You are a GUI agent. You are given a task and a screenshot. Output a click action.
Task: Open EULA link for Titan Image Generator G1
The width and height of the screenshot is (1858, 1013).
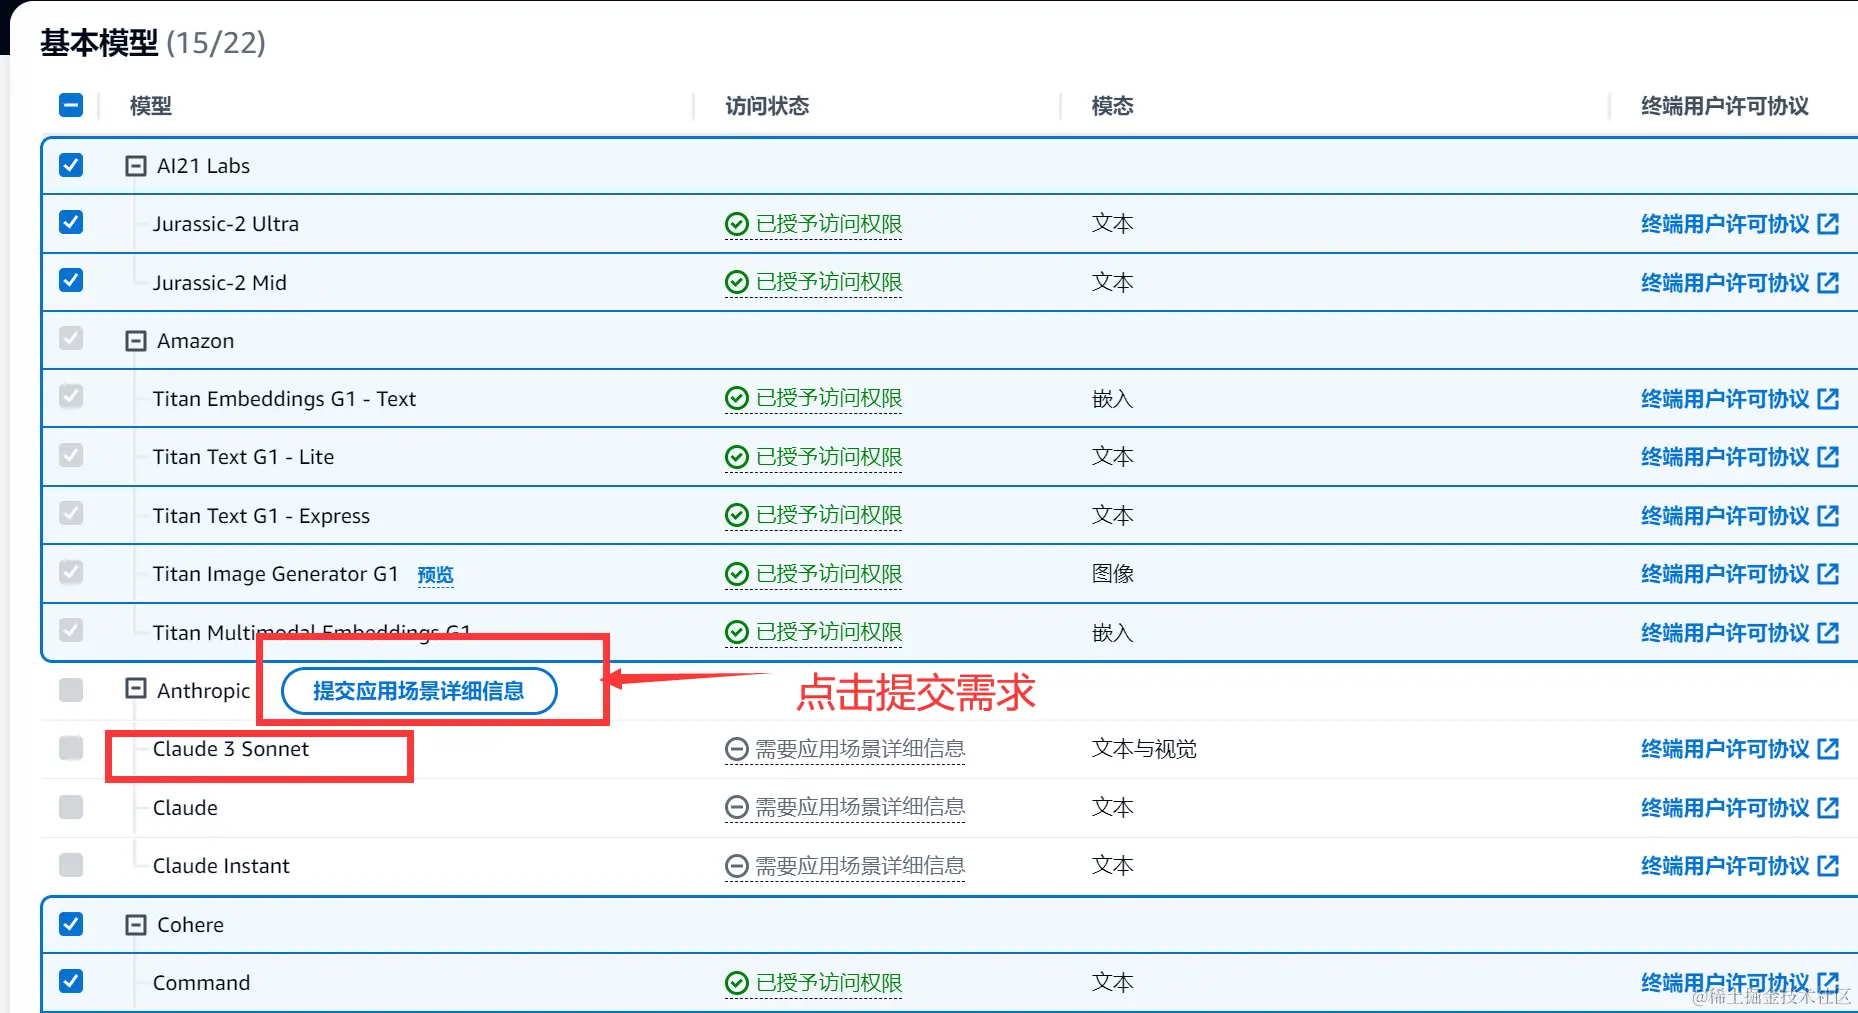(x=1740, y=574)
